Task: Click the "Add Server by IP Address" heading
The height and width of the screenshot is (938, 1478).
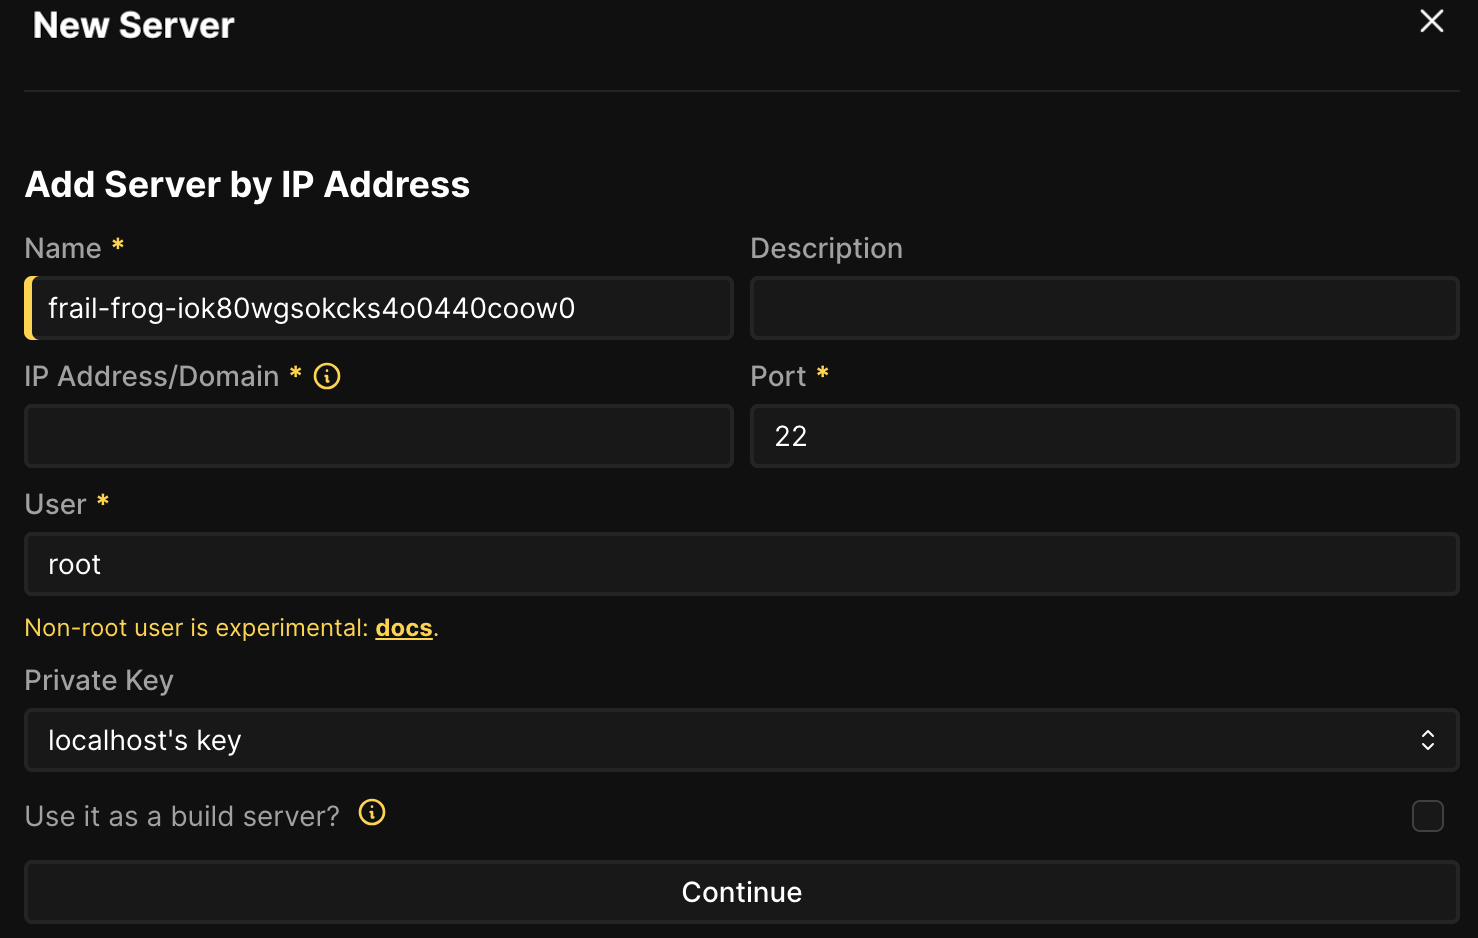Action: click(x=247, y=185)
